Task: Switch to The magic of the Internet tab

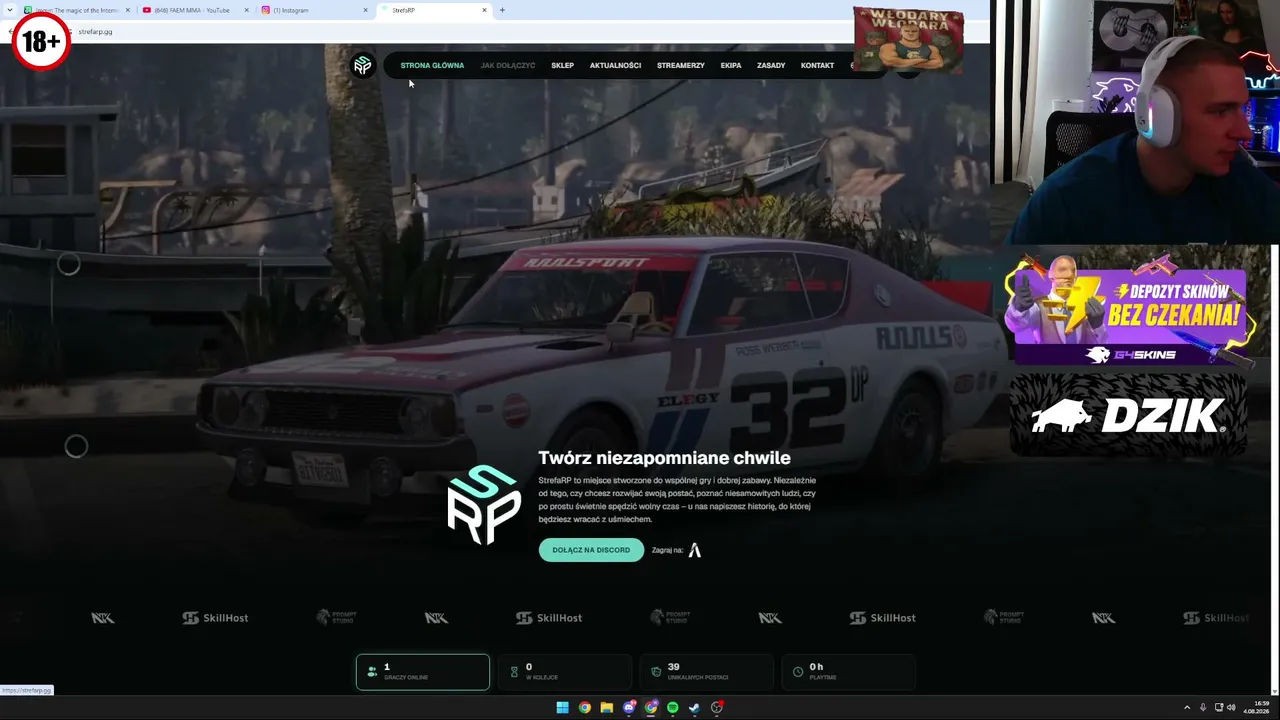Action: pyautogui.click(x=75, y=10)
